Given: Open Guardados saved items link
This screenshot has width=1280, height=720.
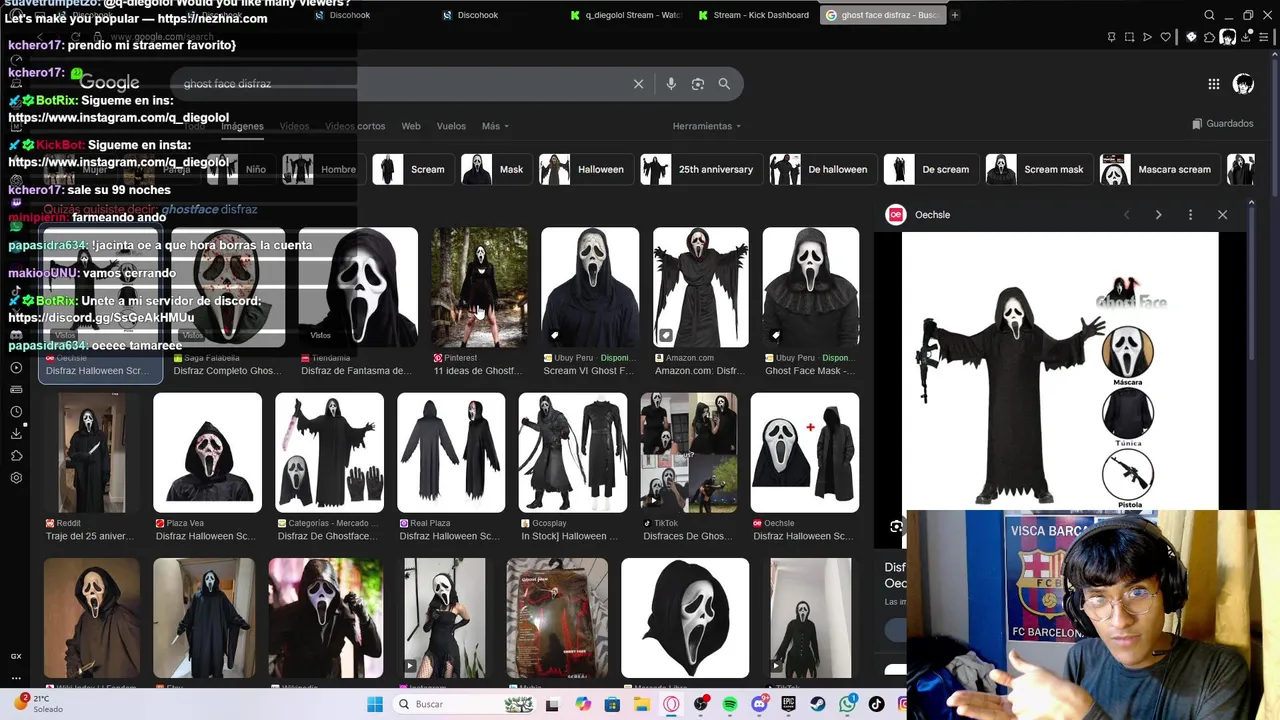Looking at the screenshot, I should [x=1222, y=124].
